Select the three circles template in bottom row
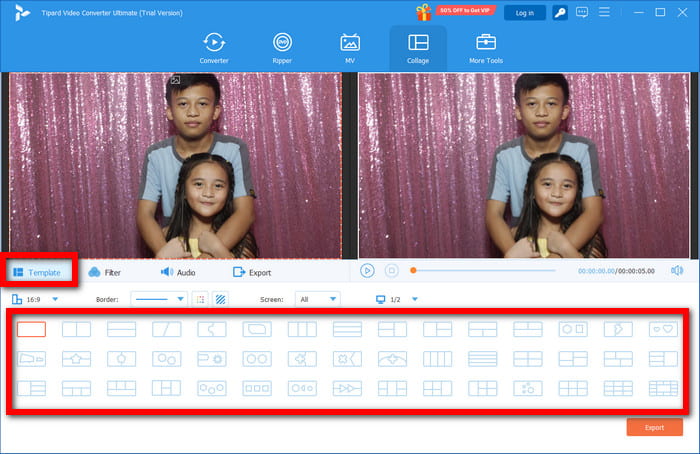Screen dimensions: 700x454 pos(212,388)
